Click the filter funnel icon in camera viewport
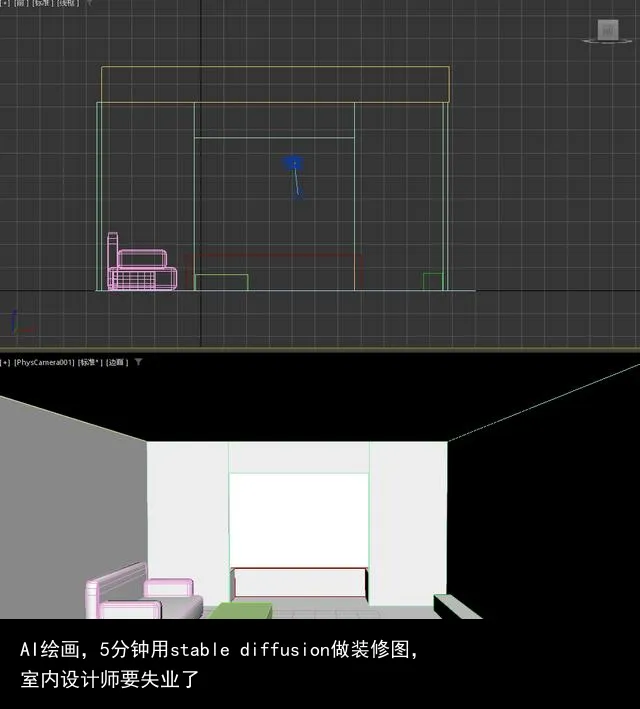This screenshot has width=640, height=709. [139, 362]
